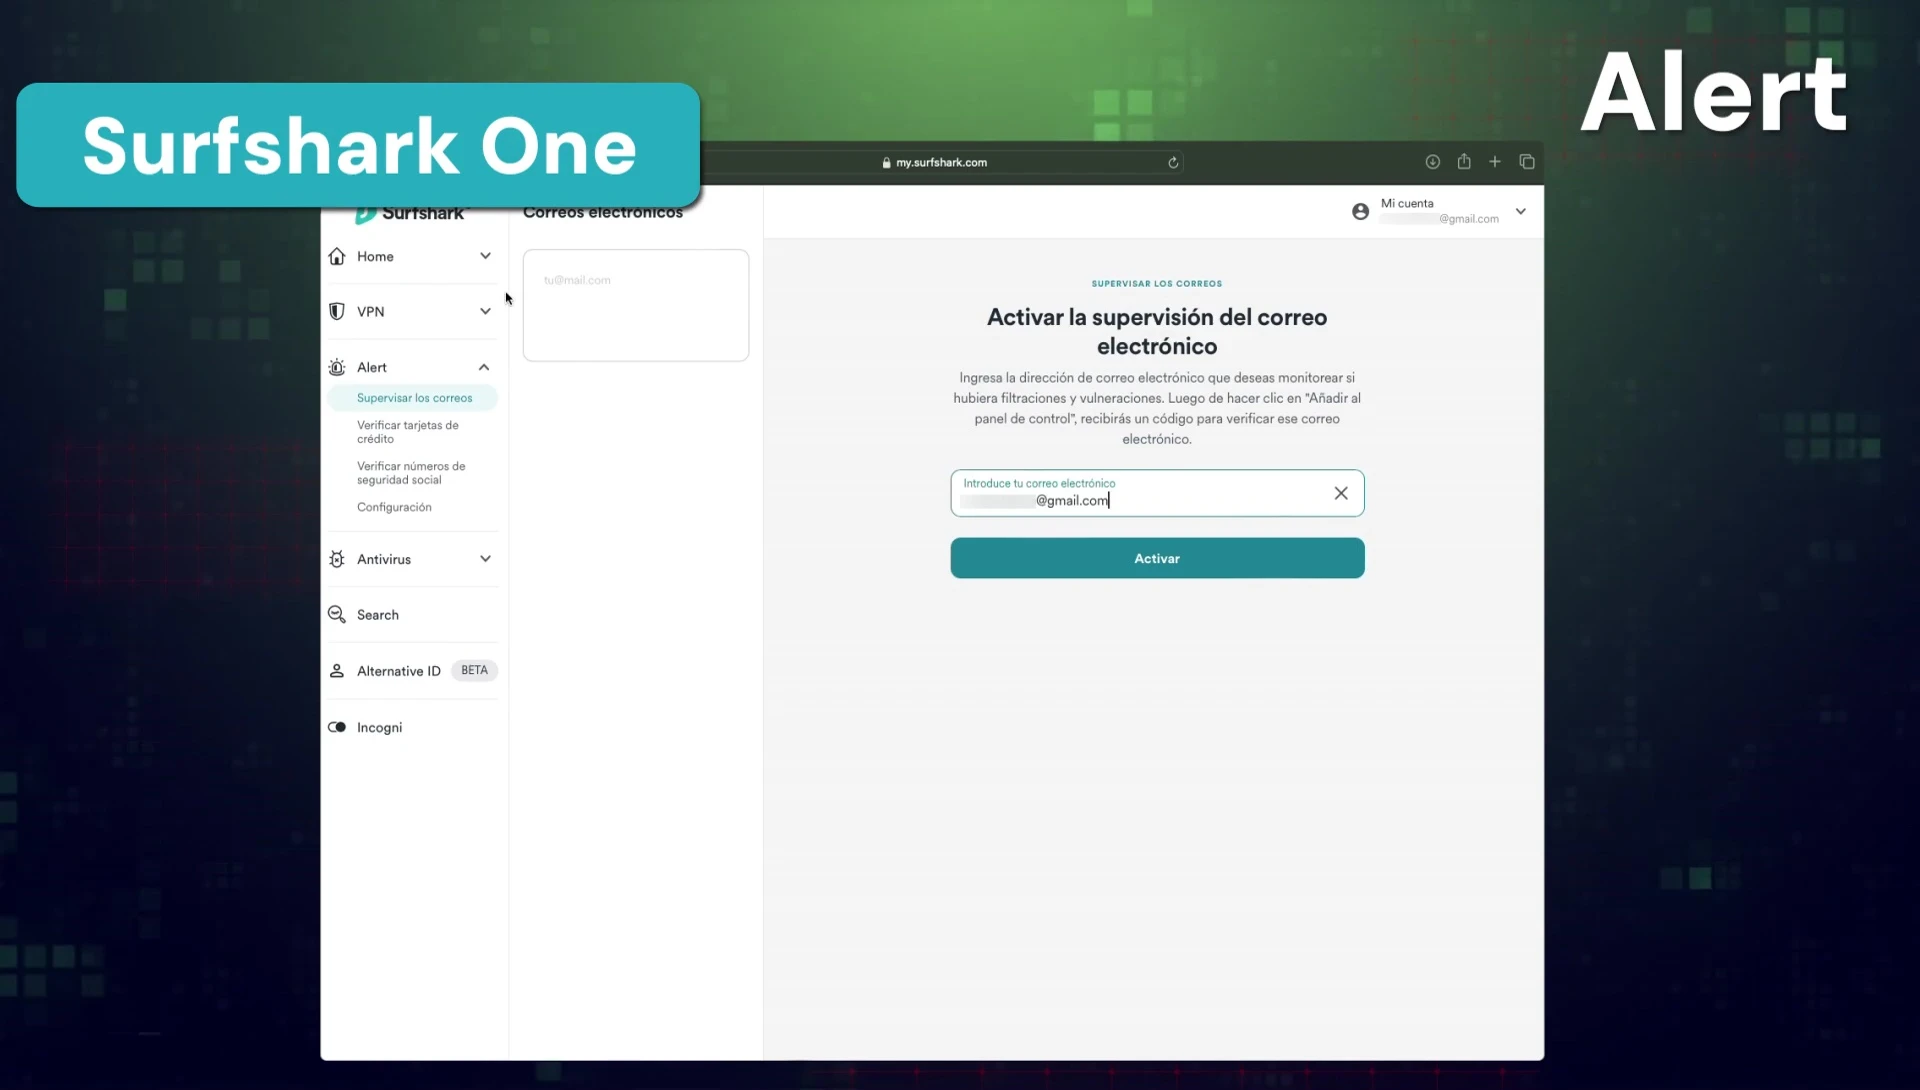Click the Antivirus bug icon

click(337, 559)
